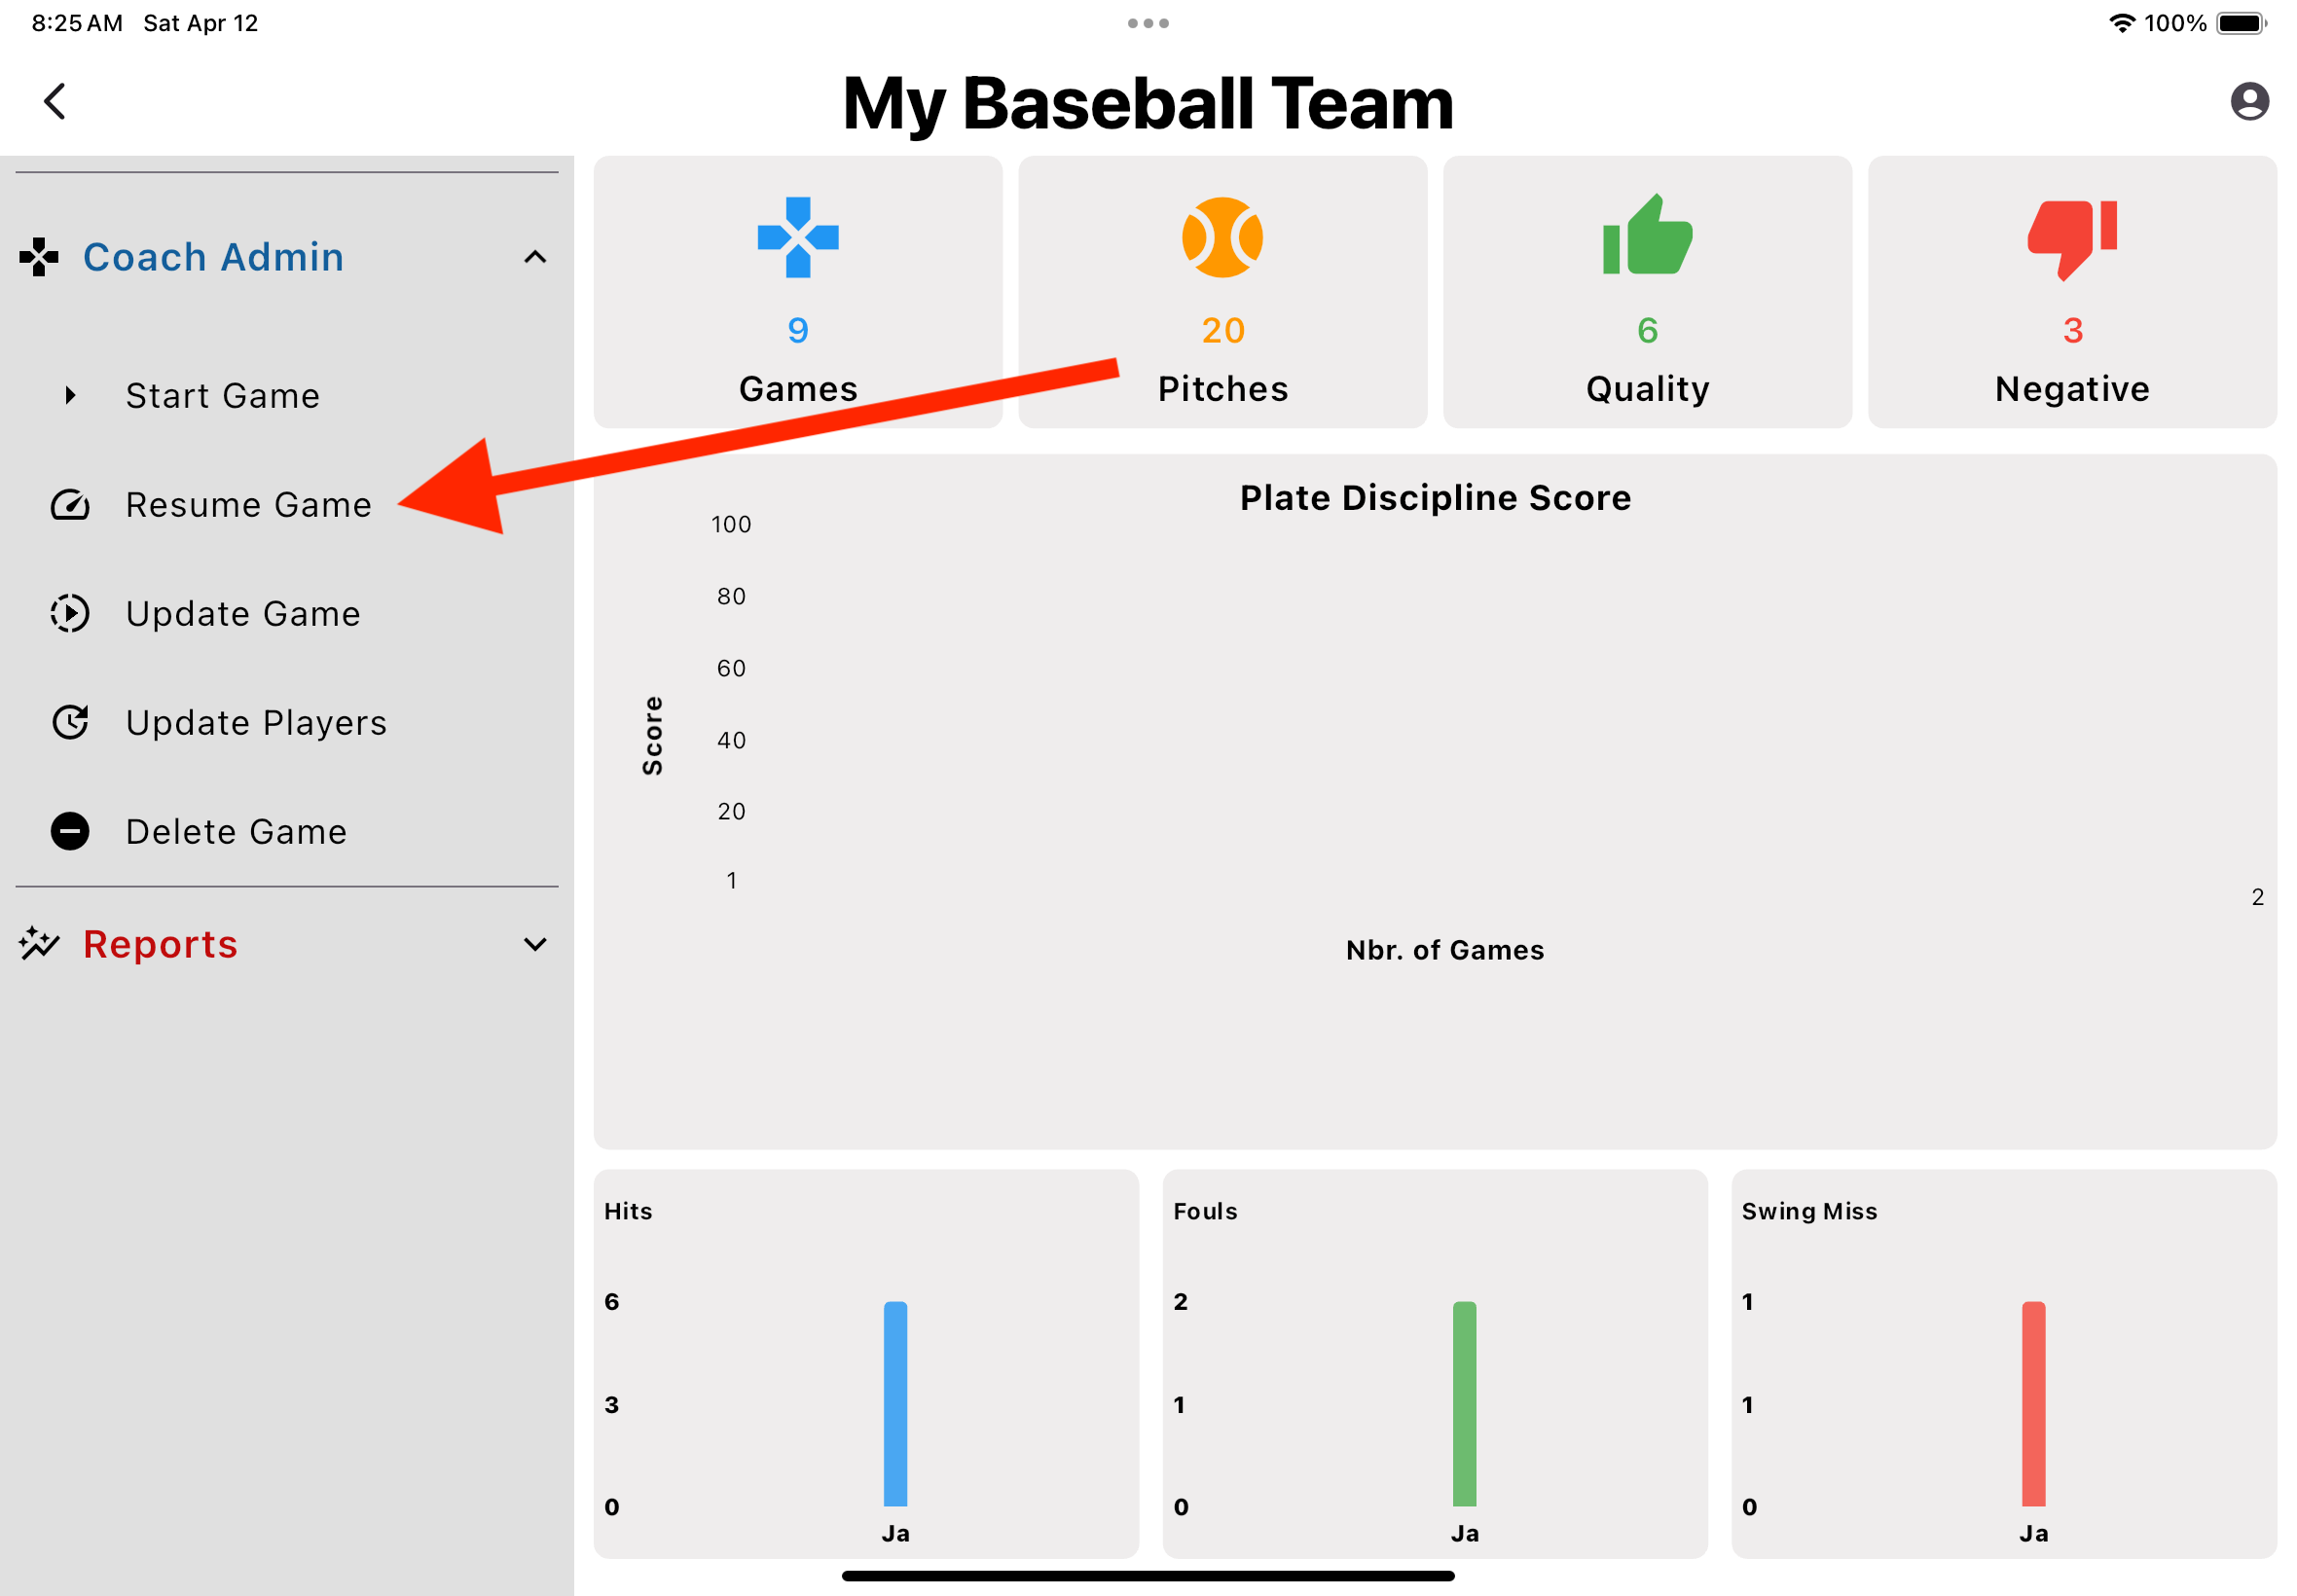Click the Update Players refresh icon
Image resolution: width=2297 pixels, height=1596 pixels.
pos(69,722)
